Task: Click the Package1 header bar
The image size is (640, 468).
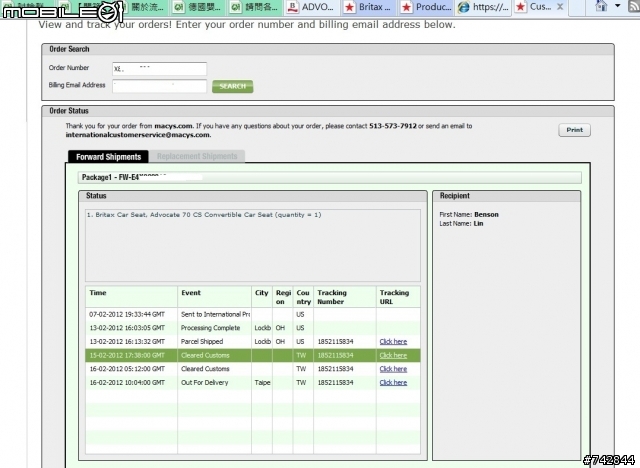Action: 329,177
